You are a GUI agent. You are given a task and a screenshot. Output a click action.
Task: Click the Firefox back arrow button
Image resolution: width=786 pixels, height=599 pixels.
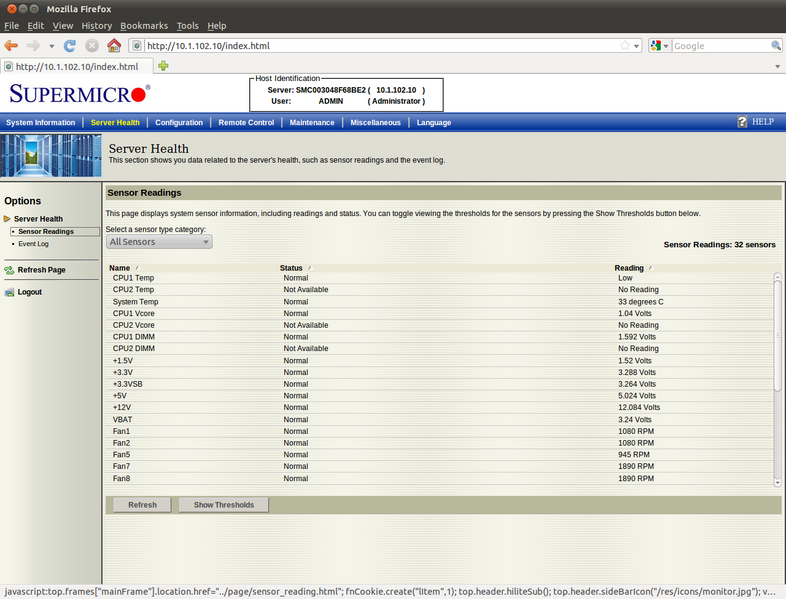click(x=11, y=46)
